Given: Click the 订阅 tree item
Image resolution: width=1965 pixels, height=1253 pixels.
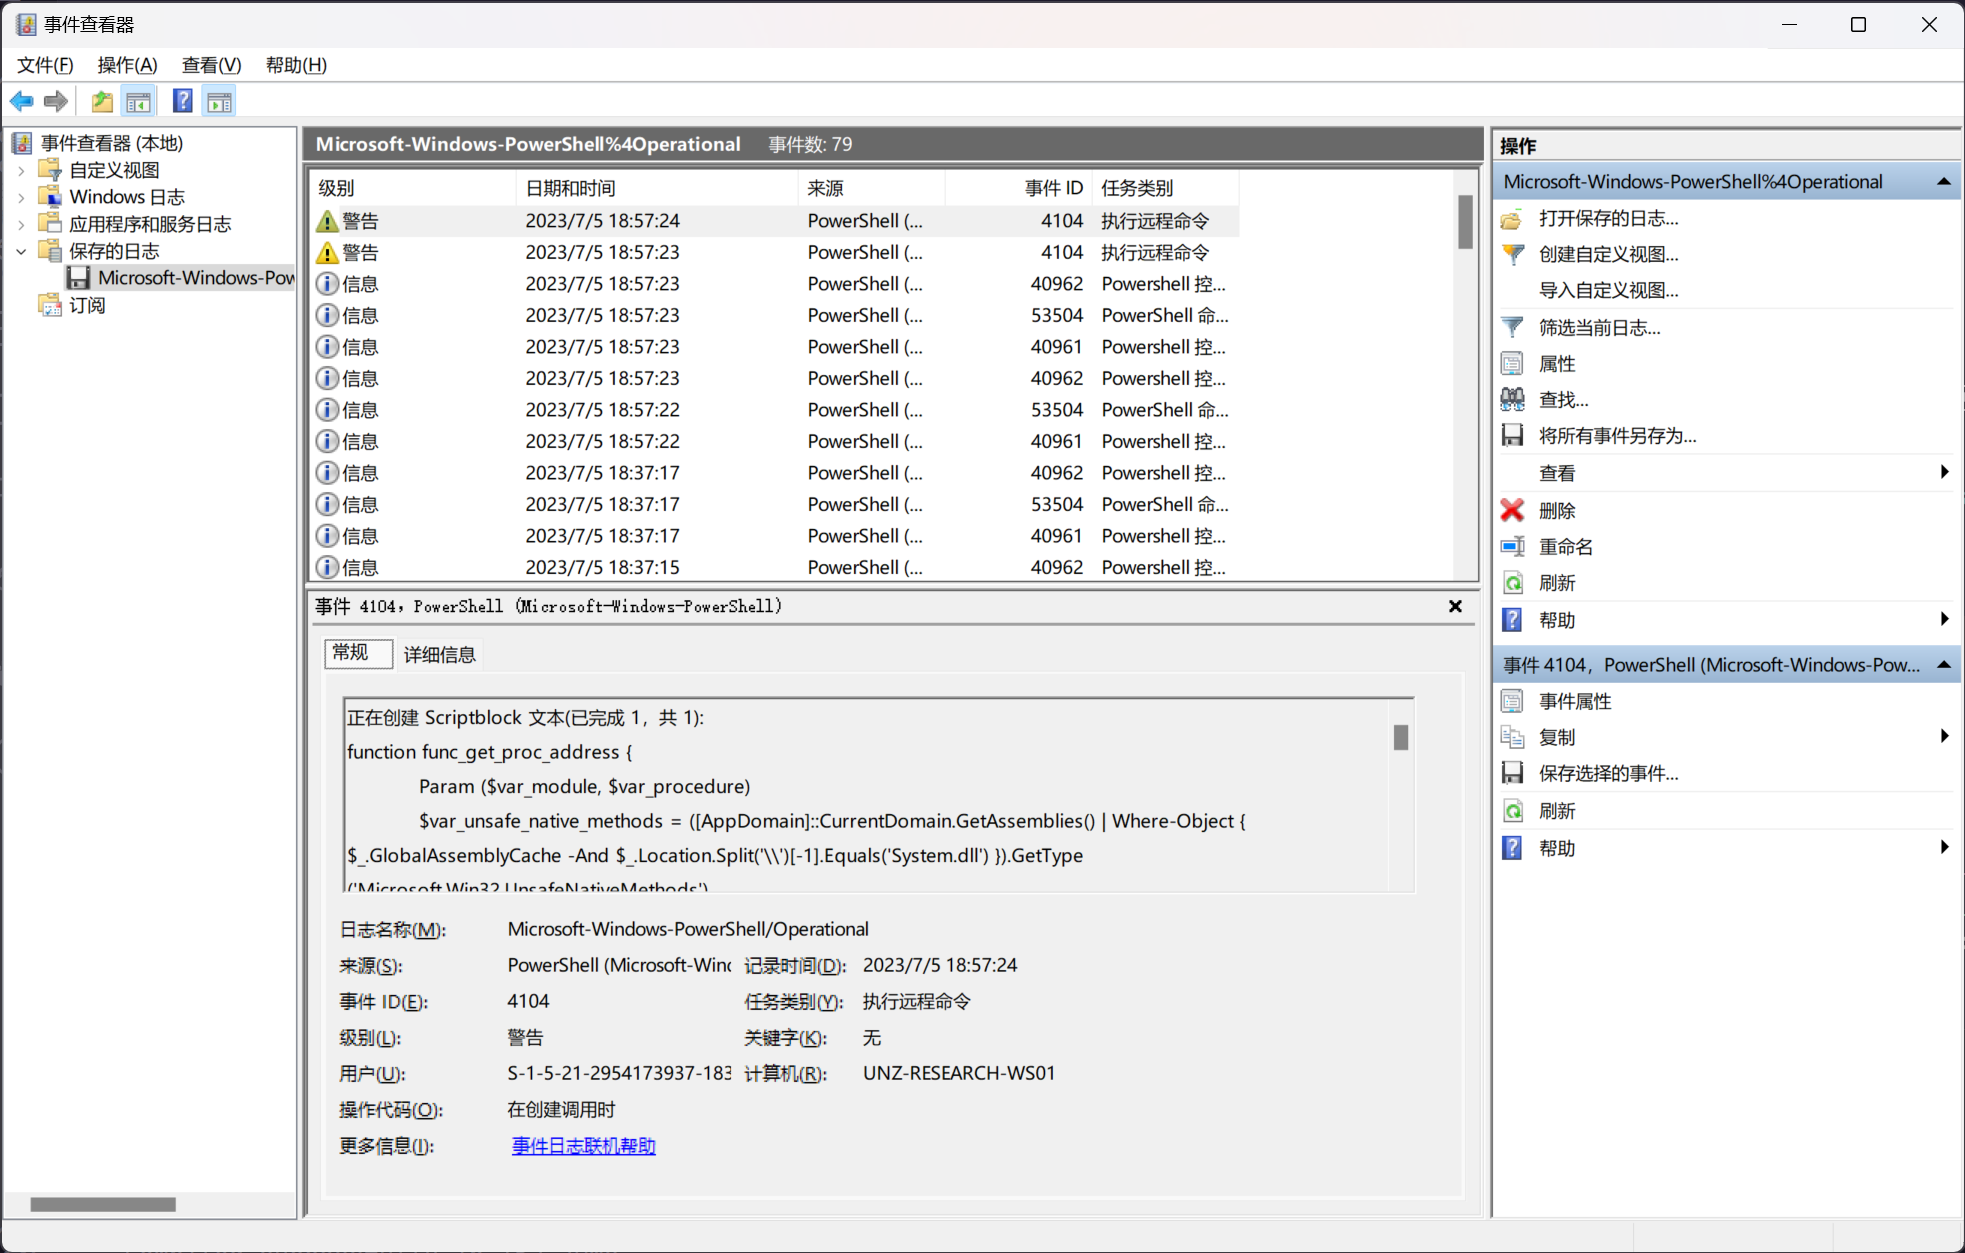Looking at the screenshot, I should click(x=87, y=305).
